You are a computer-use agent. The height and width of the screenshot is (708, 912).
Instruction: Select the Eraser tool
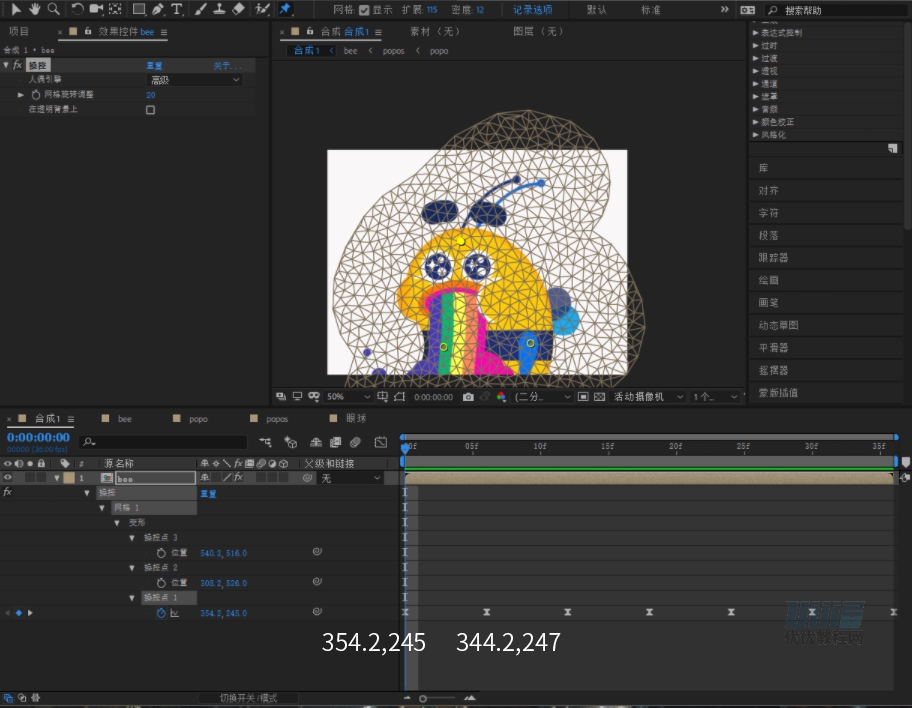click(x=238, y=9)
